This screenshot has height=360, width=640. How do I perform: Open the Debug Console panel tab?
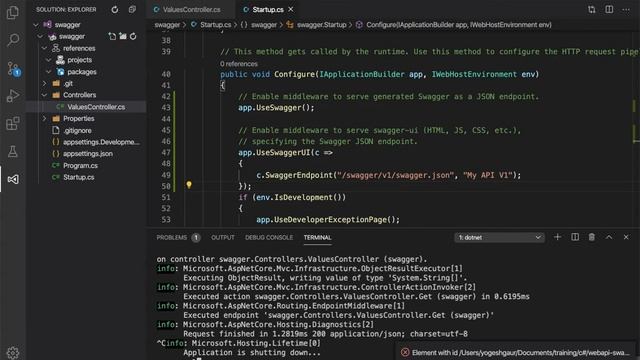click(x=269, y=238)
